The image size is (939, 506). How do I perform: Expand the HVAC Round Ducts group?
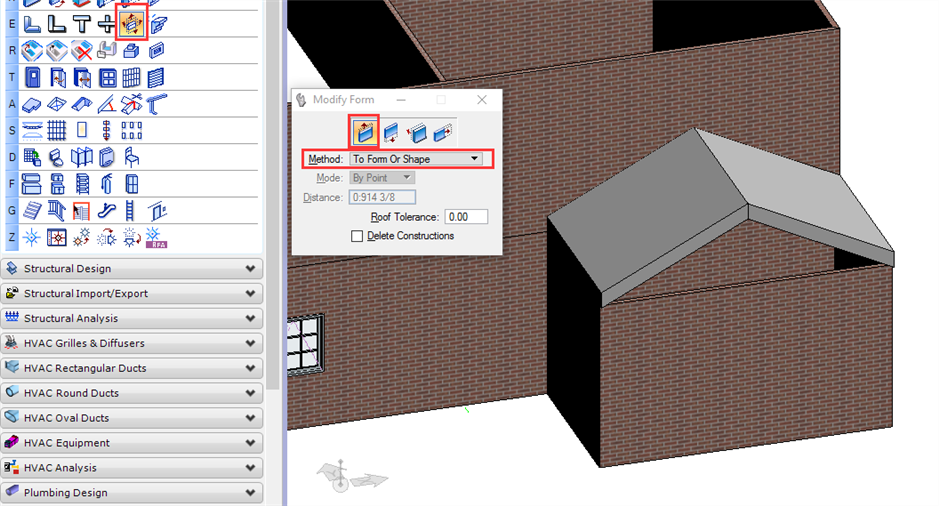(132, 393)
